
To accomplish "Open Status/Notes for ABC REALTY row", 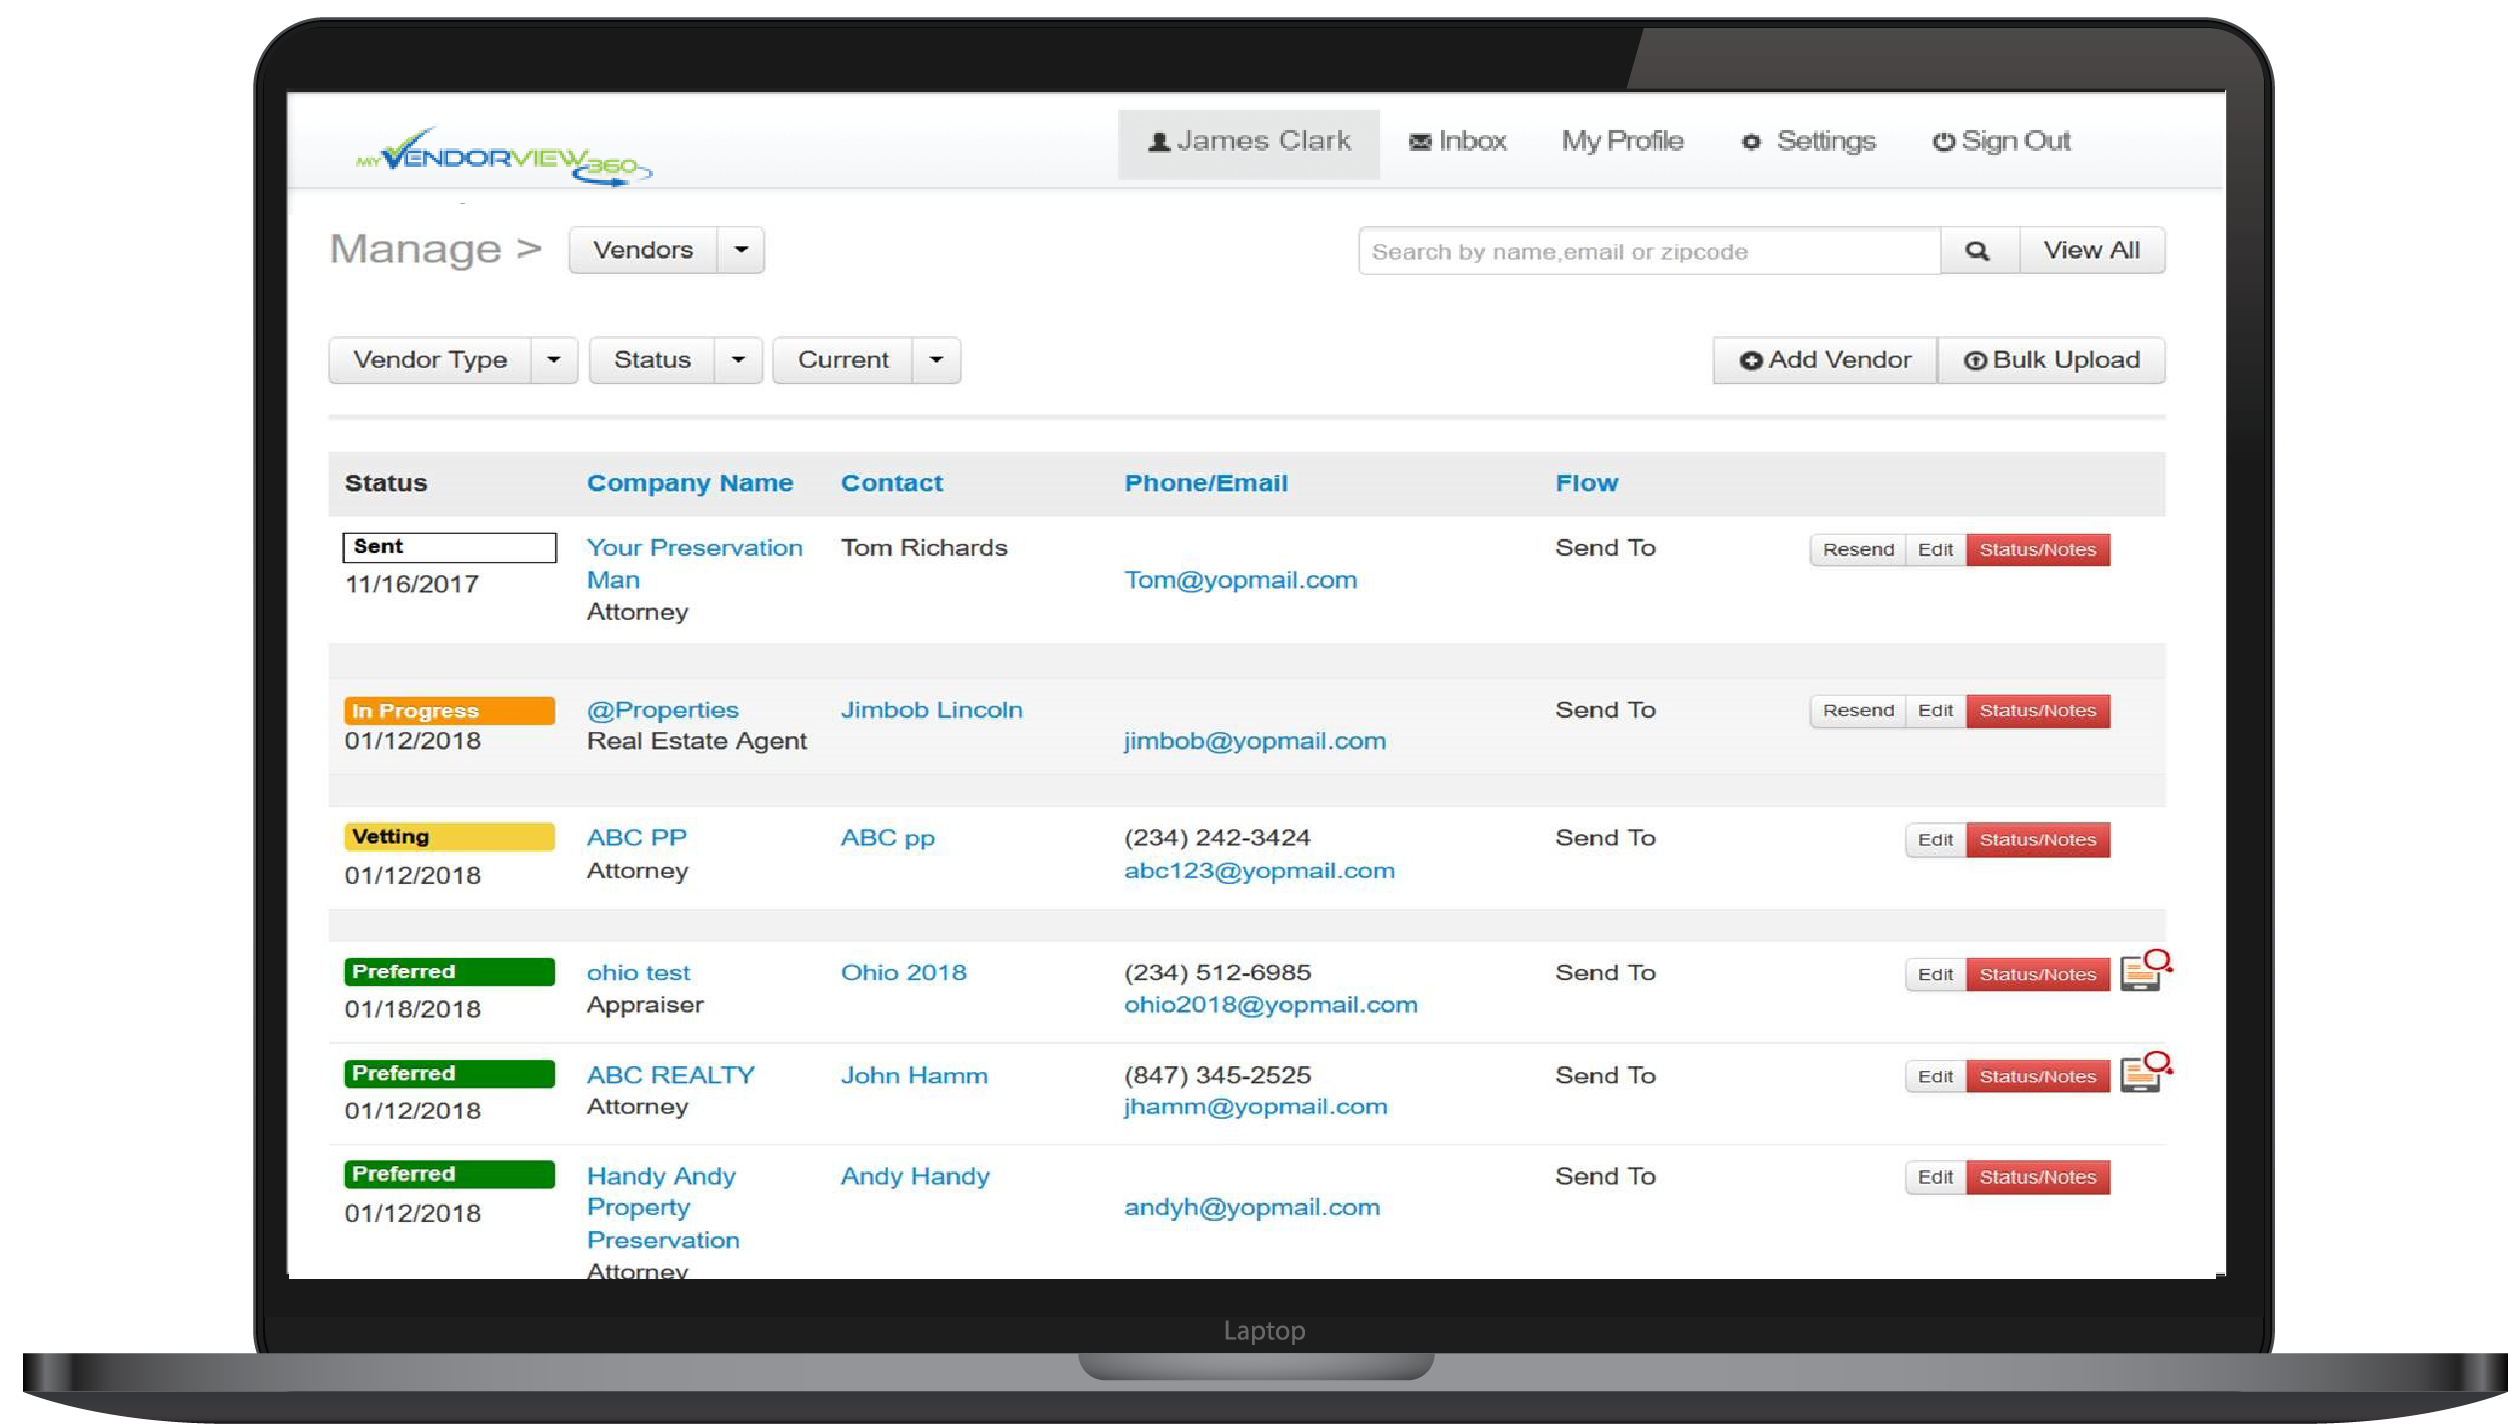I will click(2039, 1077).
